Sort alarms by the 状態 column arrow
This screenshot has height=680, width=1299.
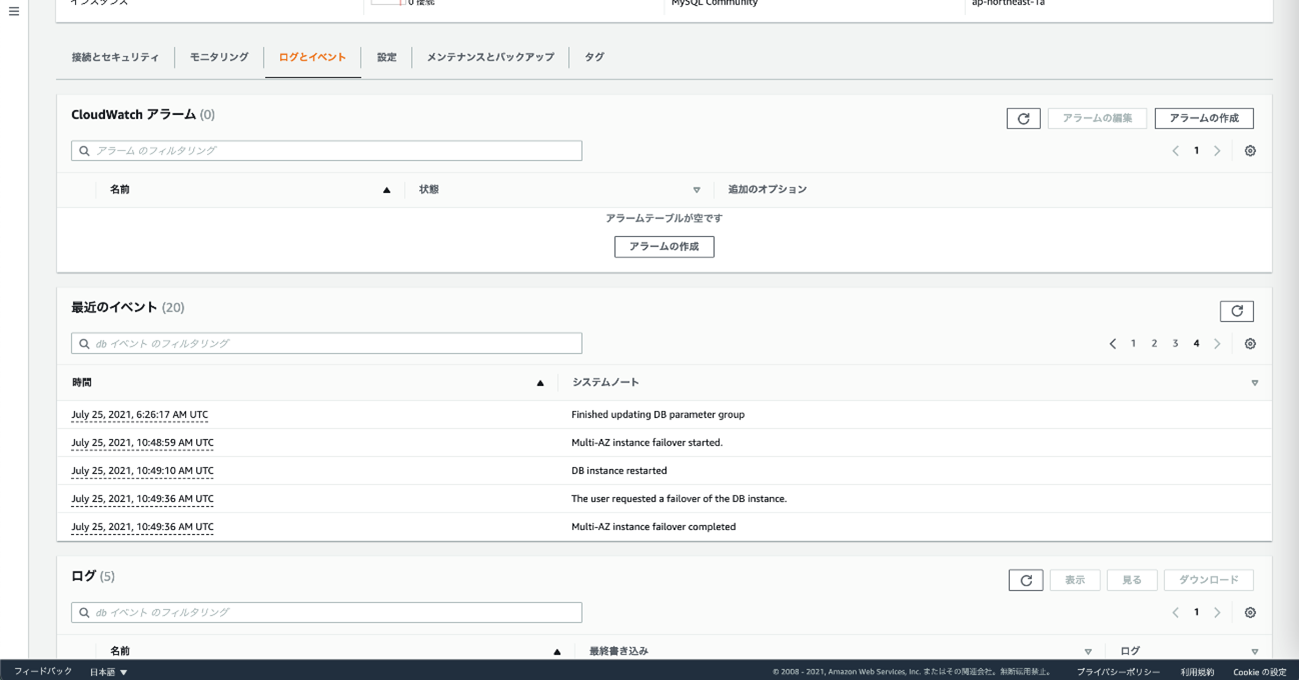(697, 190)
